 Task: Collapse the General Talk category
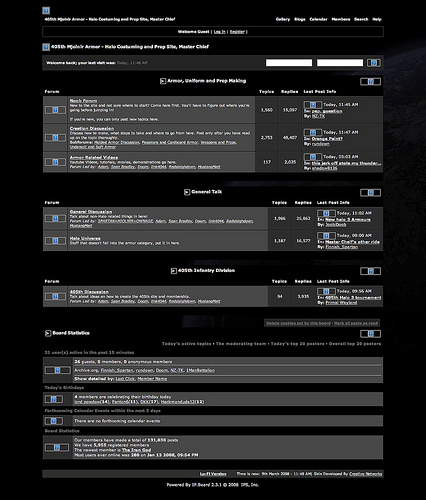pyautogui.click(x=370, y=193)
